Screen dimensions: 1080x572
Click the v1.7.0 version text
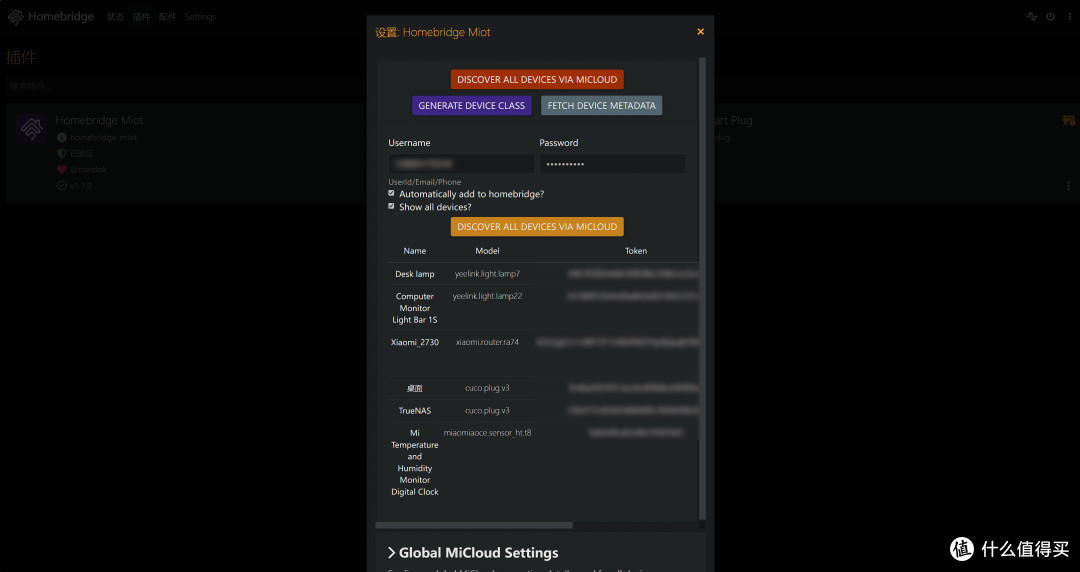[81, 185]
